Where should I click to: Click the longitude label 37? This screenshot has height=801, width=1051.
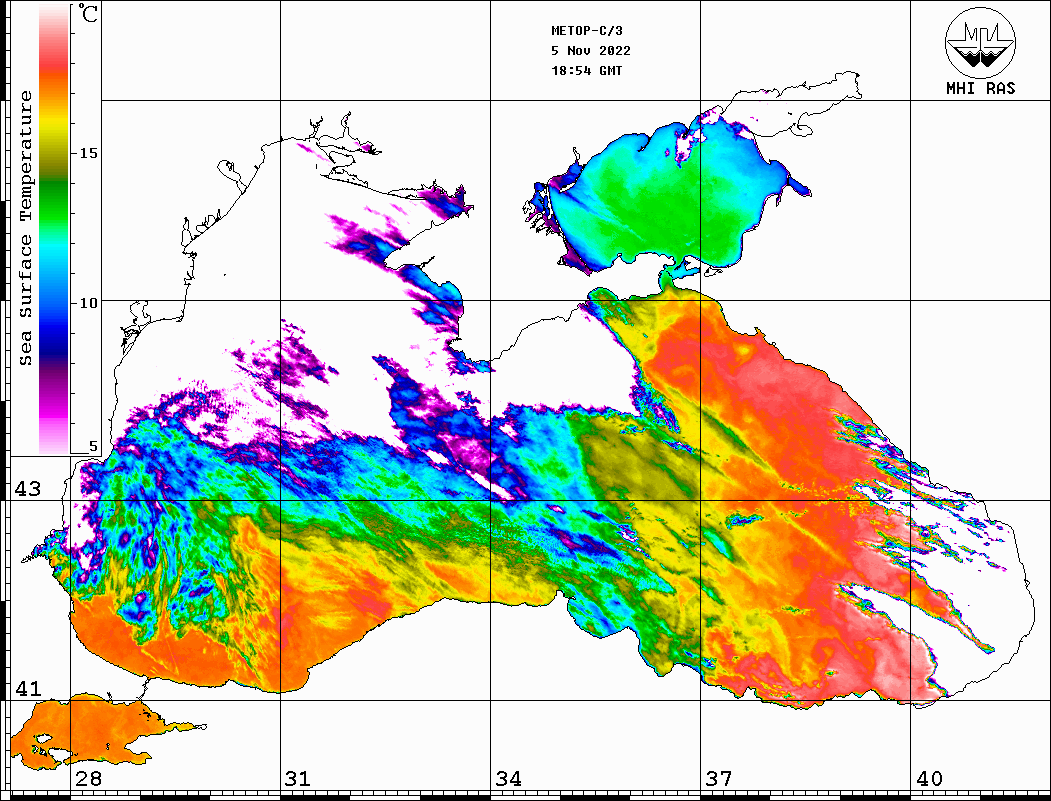click(719, 778)
